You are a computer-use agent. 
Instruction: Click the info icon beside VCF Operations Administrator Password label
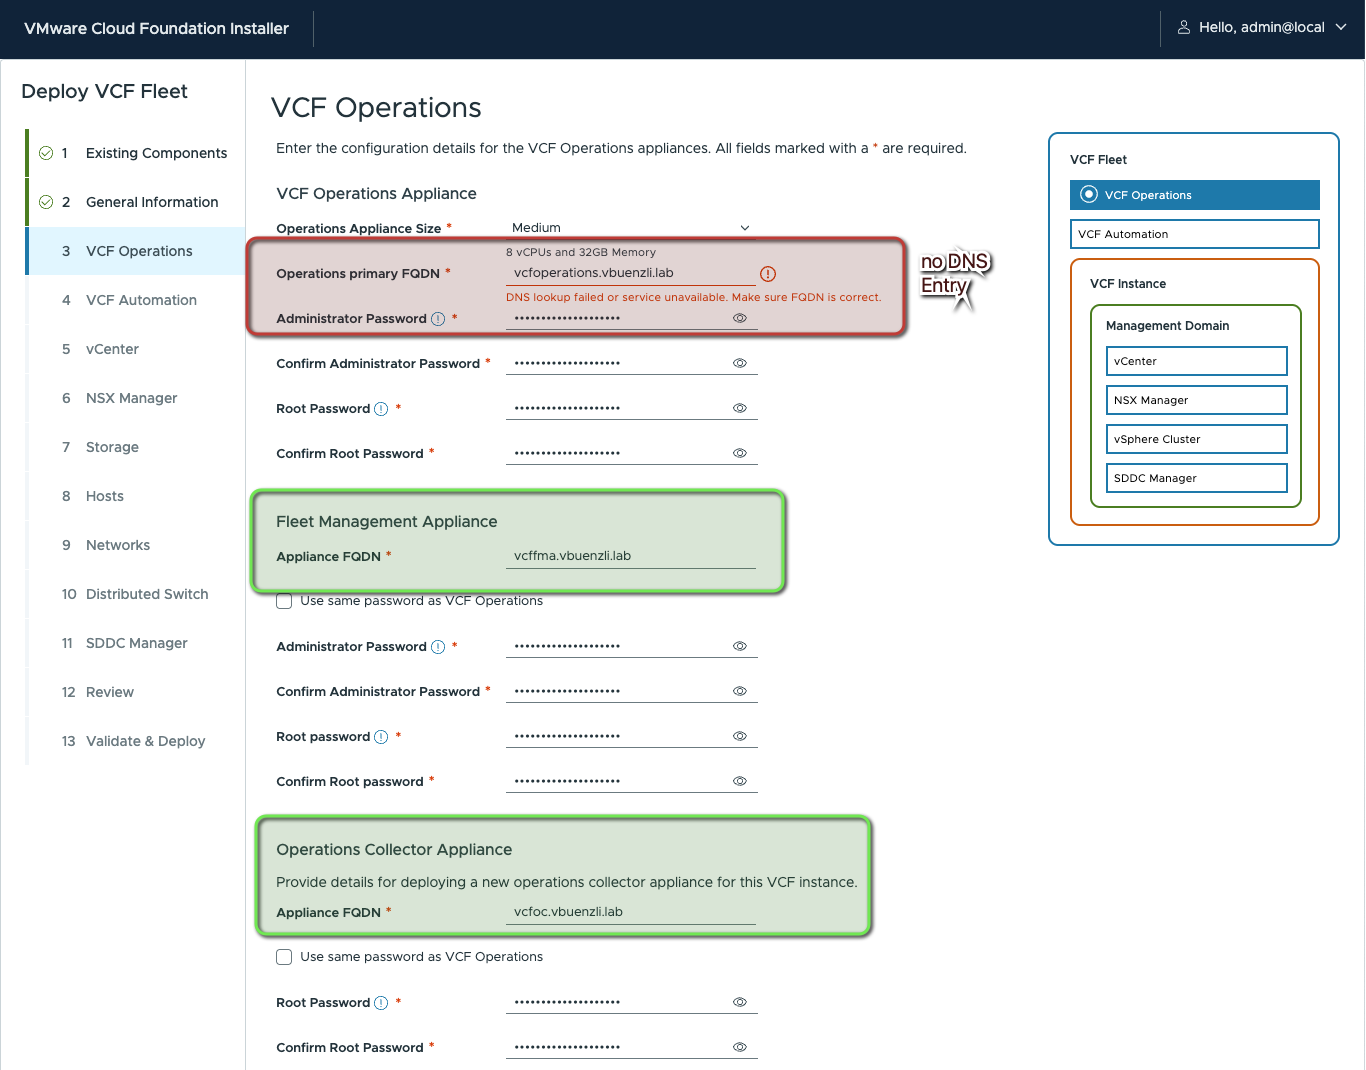pyautogui.click(x=438, y=319)
